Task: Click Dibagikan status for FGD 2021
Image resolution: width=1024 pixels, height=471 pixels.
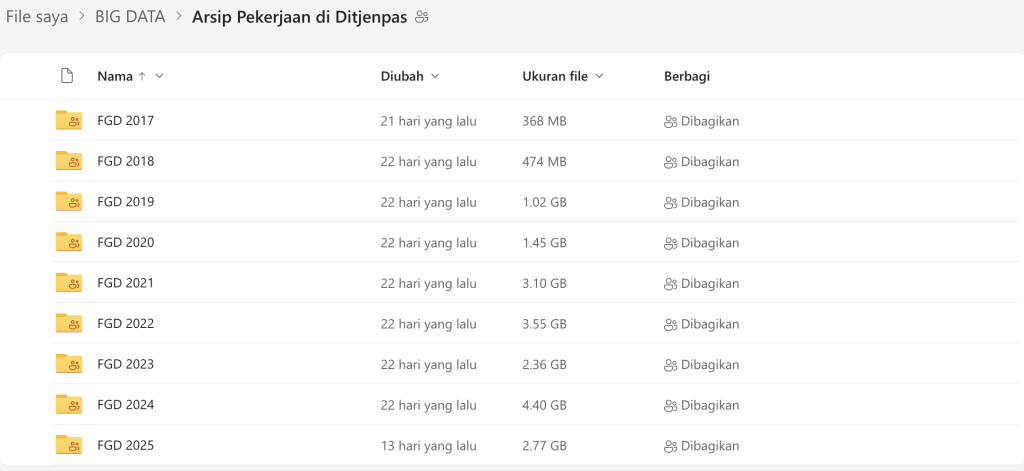Action: [x=701, y=284]
